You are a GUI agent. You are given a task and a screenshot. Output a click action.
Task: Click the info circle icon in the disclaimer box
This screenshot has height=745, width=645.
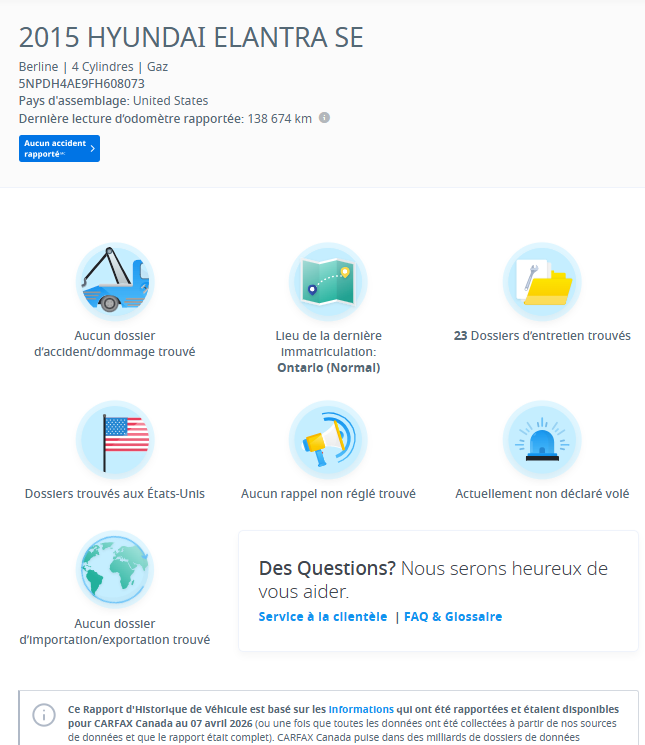44,715
